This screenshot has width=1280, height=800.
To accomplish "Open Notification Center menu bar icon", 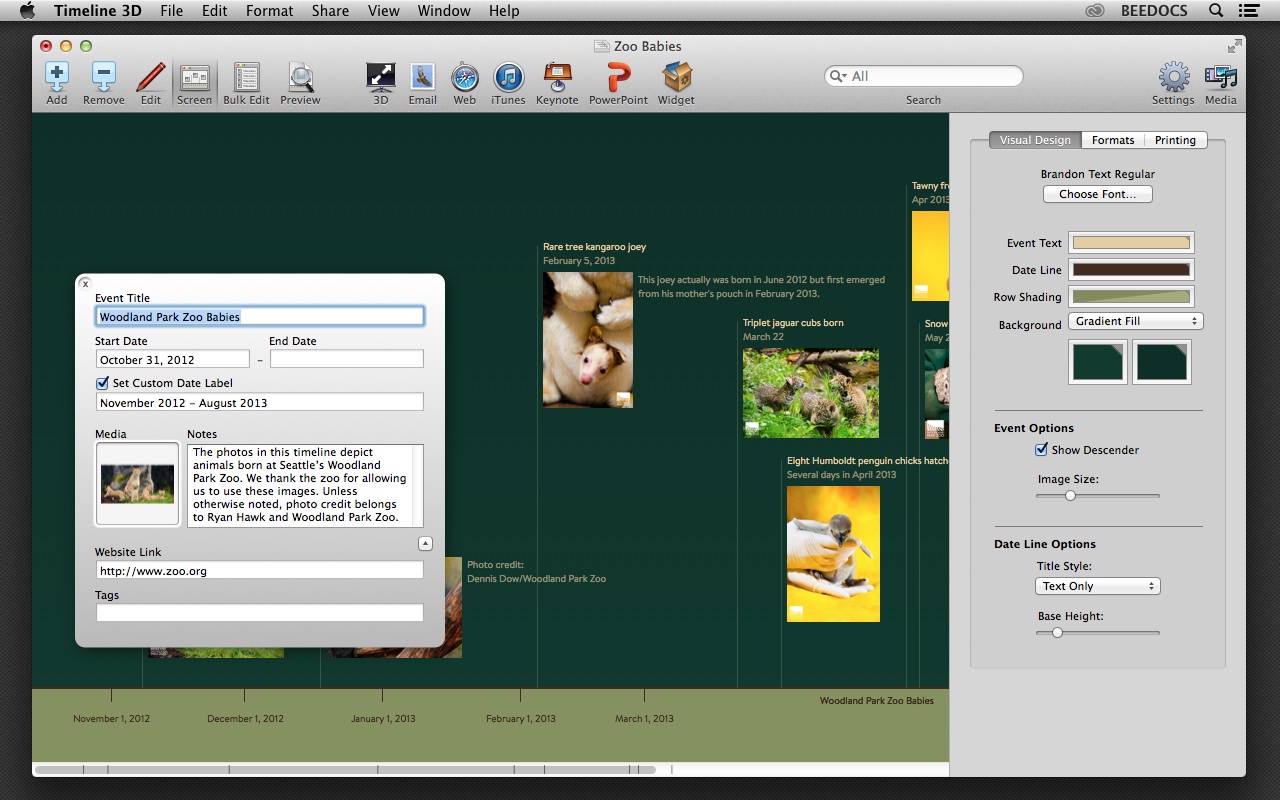I will [x=1248, y=11].
